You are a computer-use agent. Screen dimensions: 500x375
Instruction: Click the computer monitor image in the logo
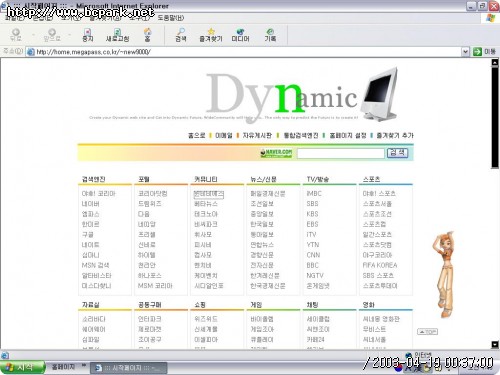(x=380, y=94)
